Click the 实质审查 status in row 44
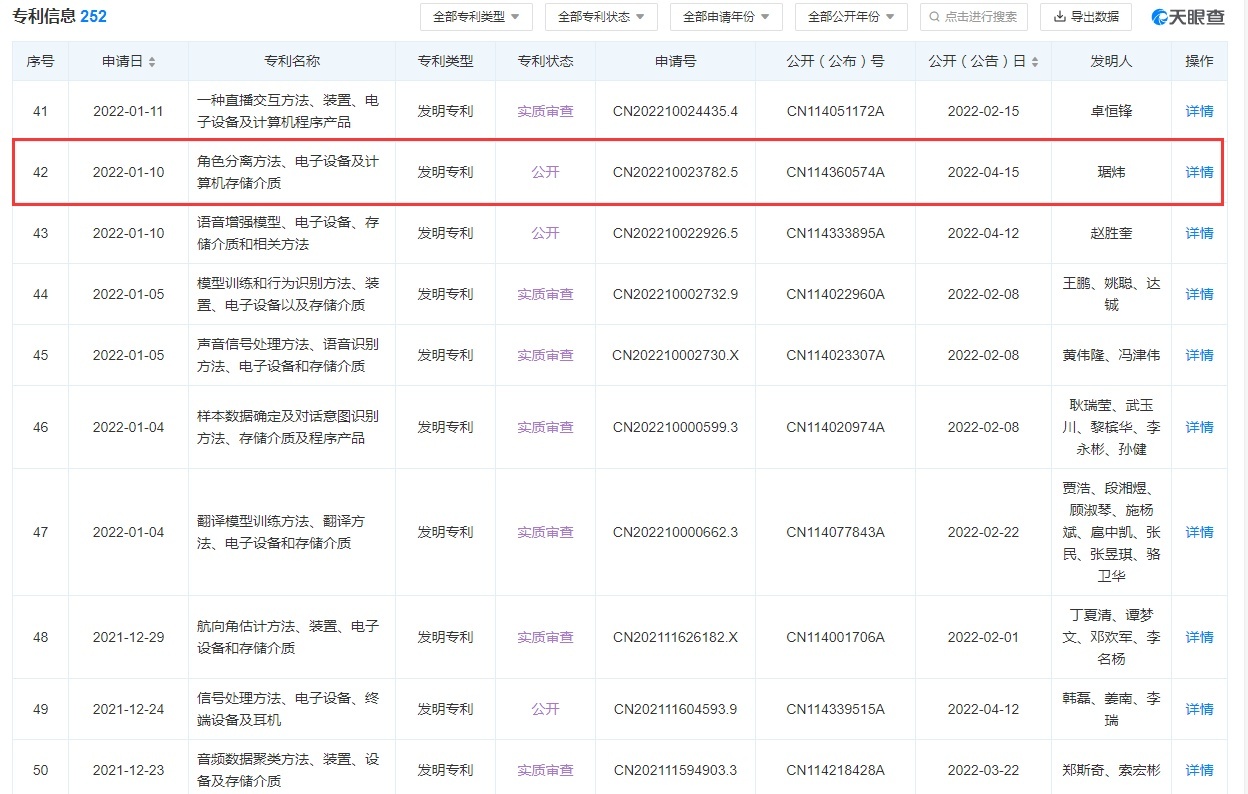This screenshot has height=794, width=1248. 545,294
